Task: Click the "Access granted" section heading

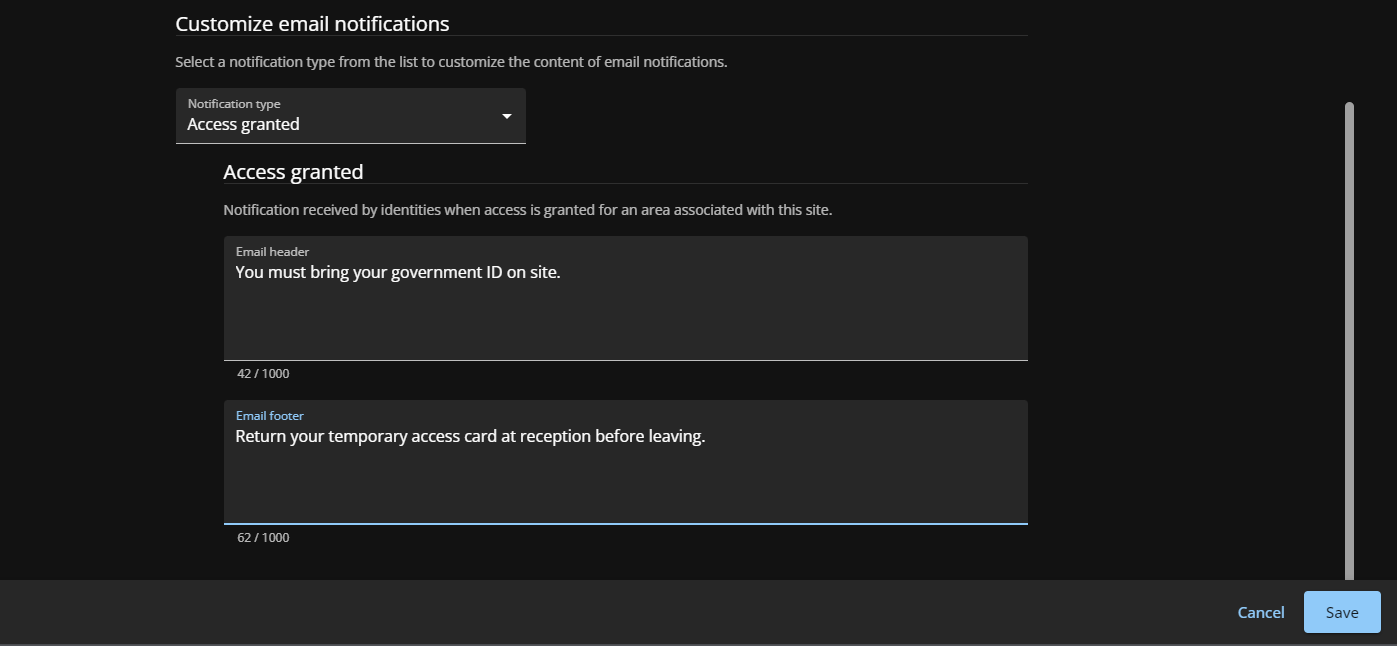Action: (293, 171)
